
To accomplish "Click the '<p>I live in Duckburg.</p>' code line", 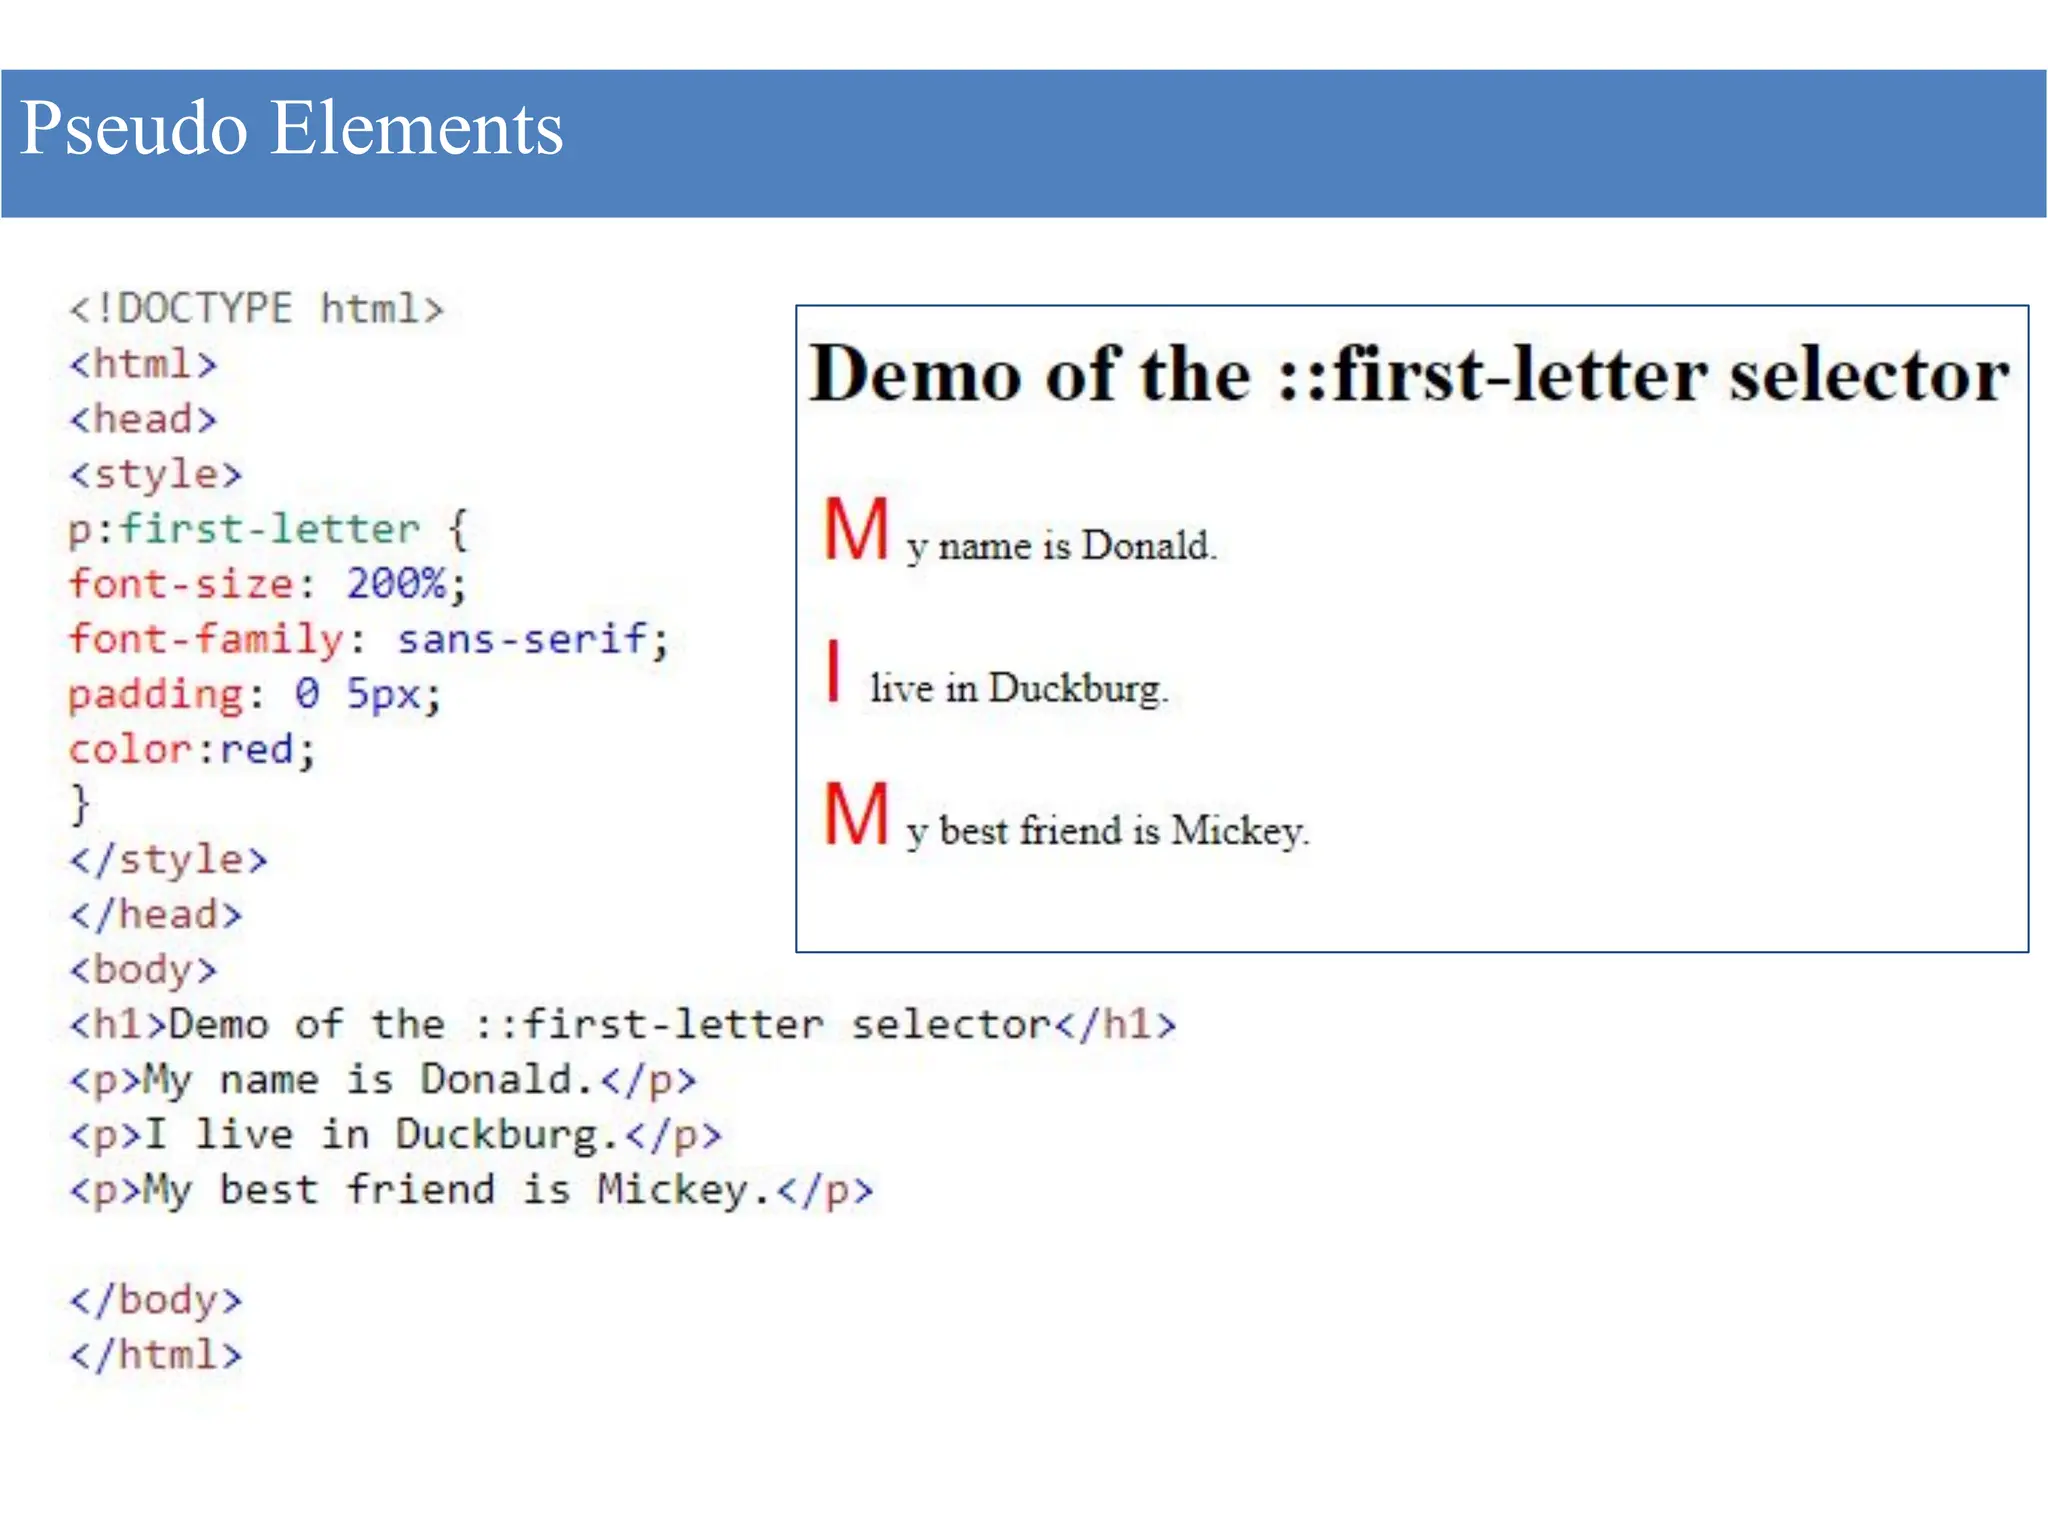I will pyautogui.click(x=395, y=1135).
